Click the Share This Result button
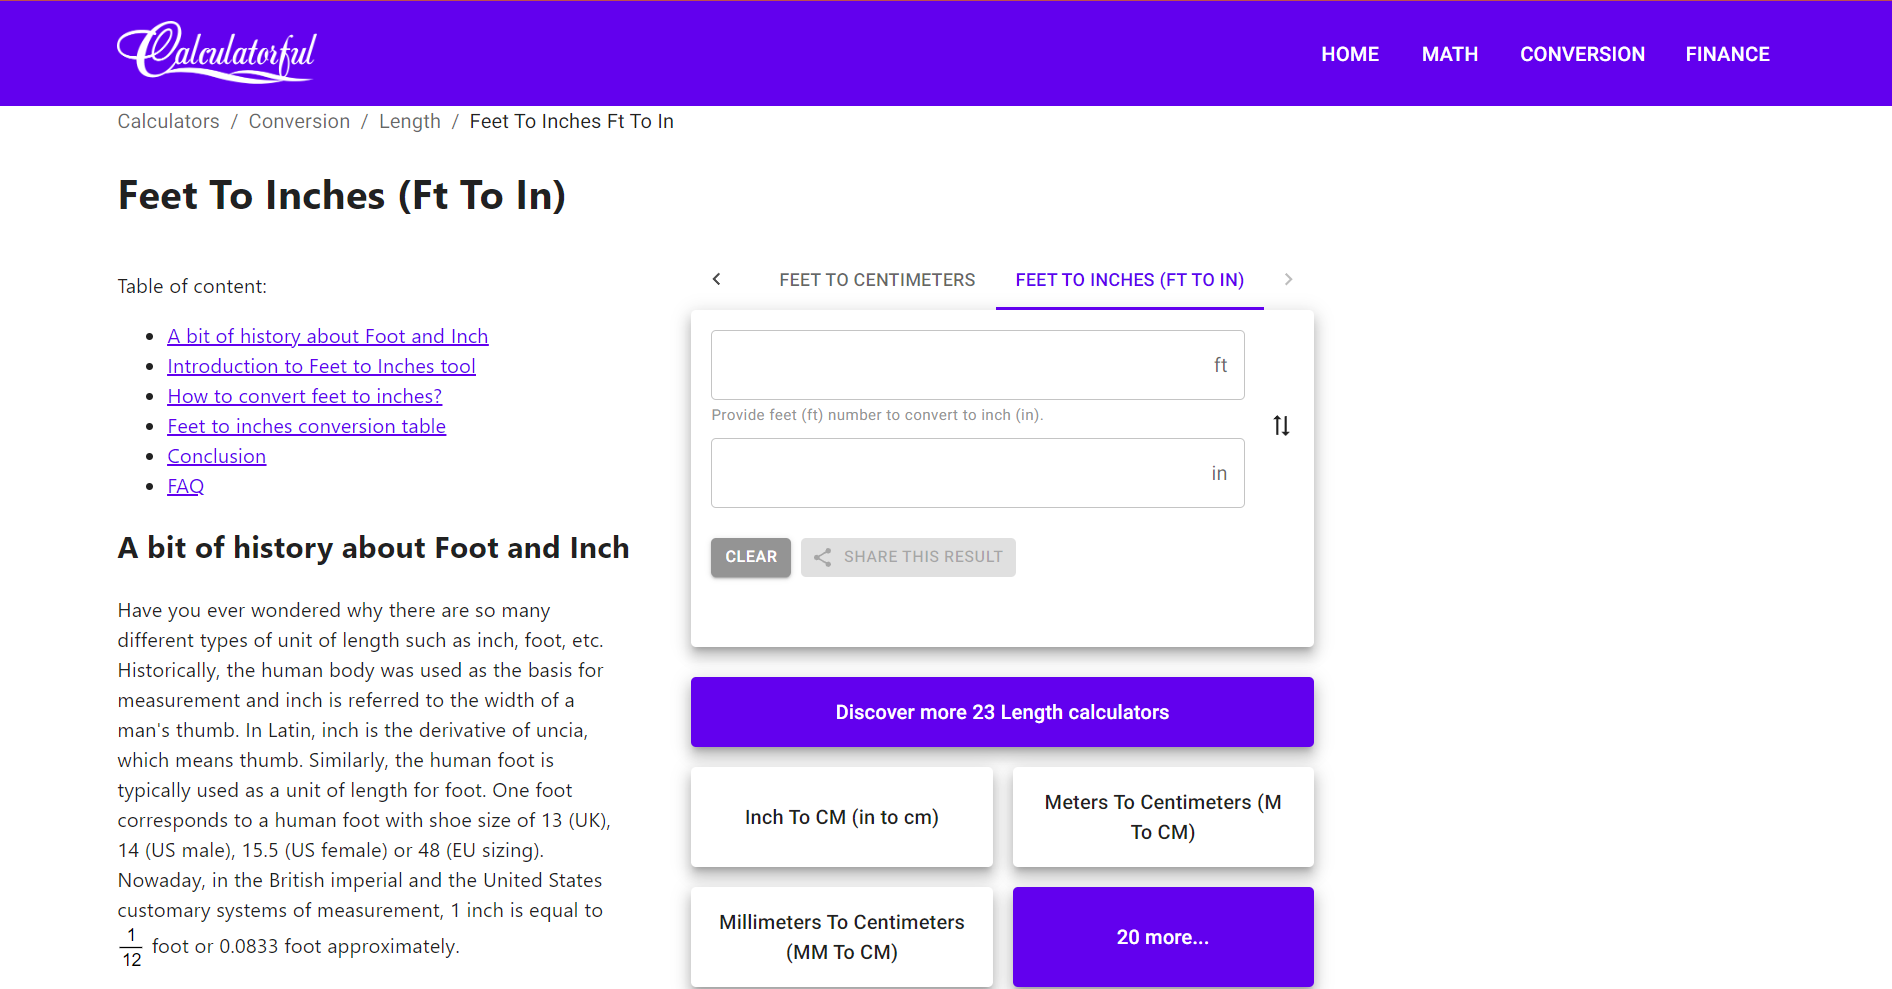The width and height of the screenshot is (1892, 989). (x=908, y=557)
